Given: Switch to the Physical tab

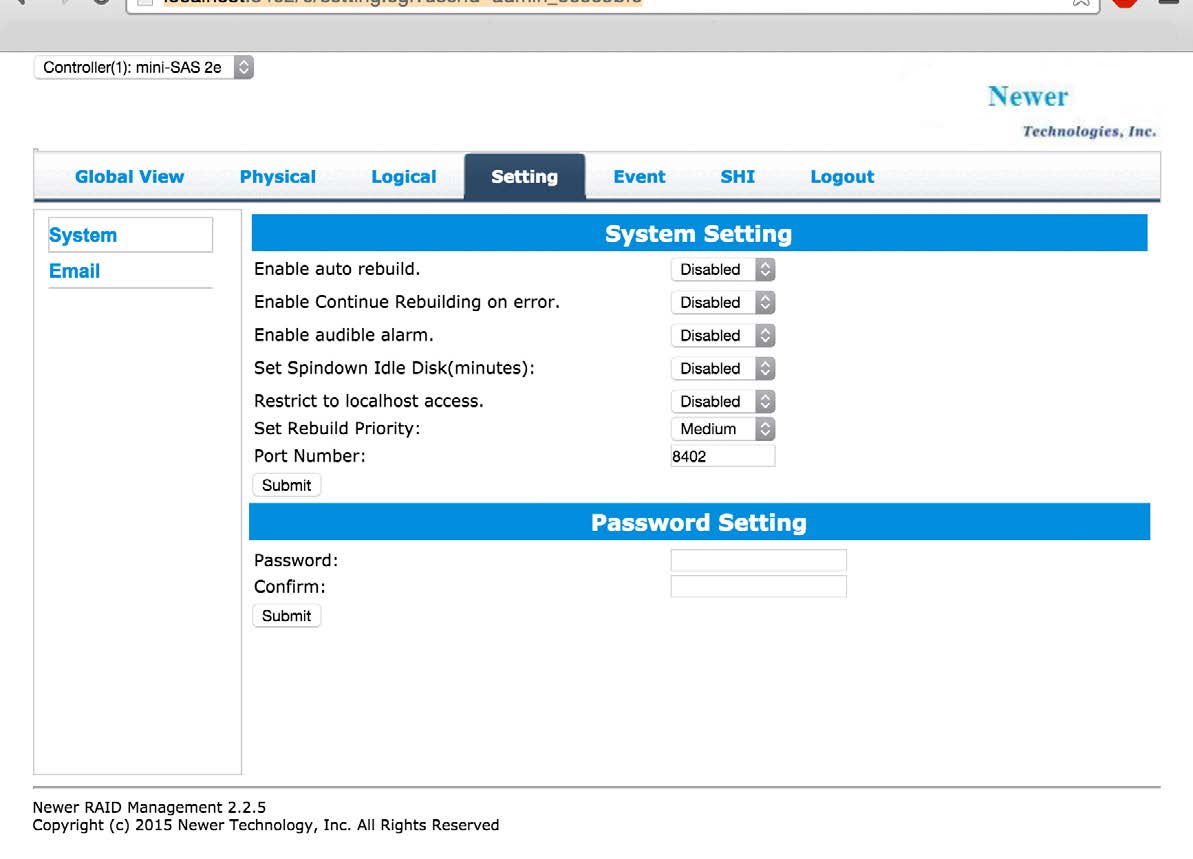Looking at the screenshot, I should [x=277, y=177].
